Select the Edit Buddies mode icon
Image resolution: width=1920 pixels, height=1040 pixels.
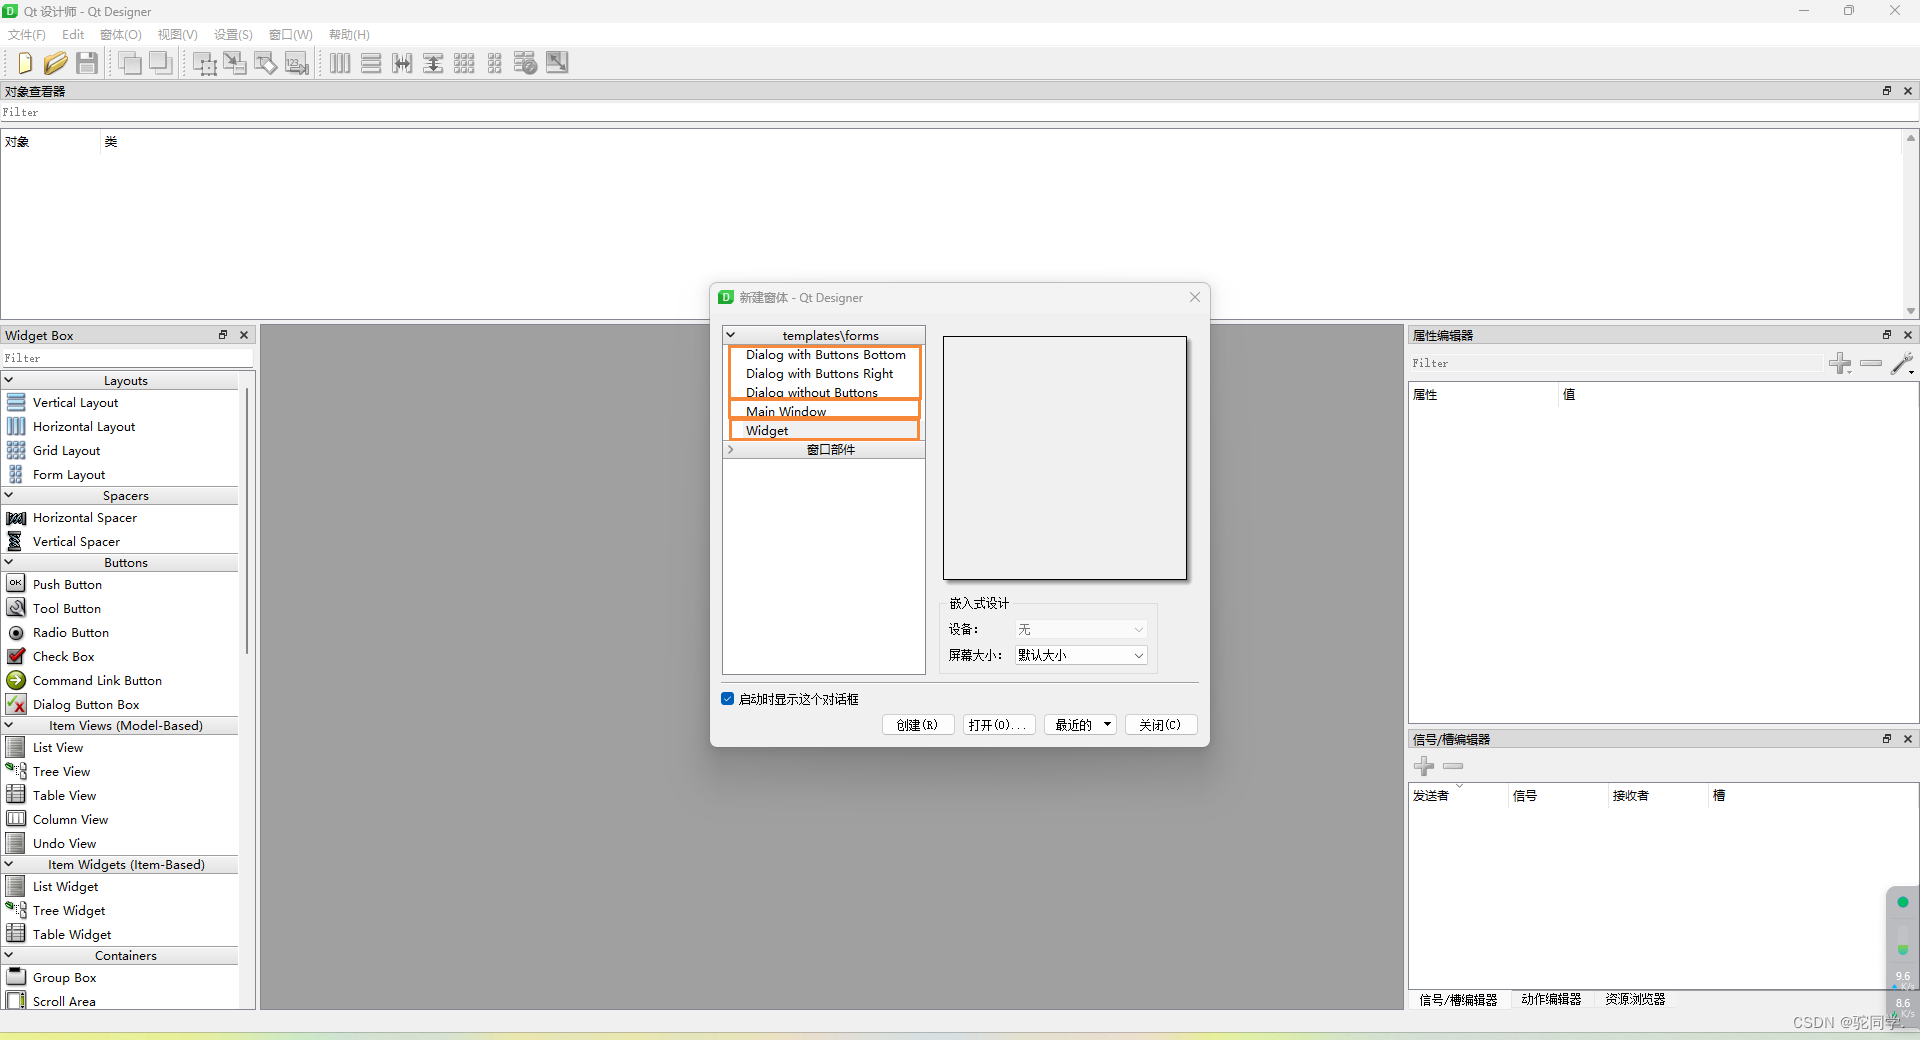click(x=266, y=63)
